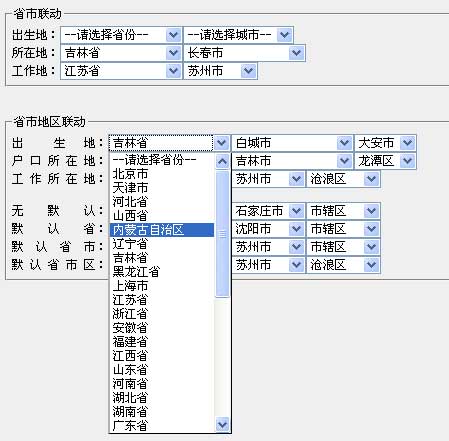Image resolution: width=449 pixels, height=441 pixels.
Task: Select 吉林省 in the open province list
Action: tap(162, 258)
